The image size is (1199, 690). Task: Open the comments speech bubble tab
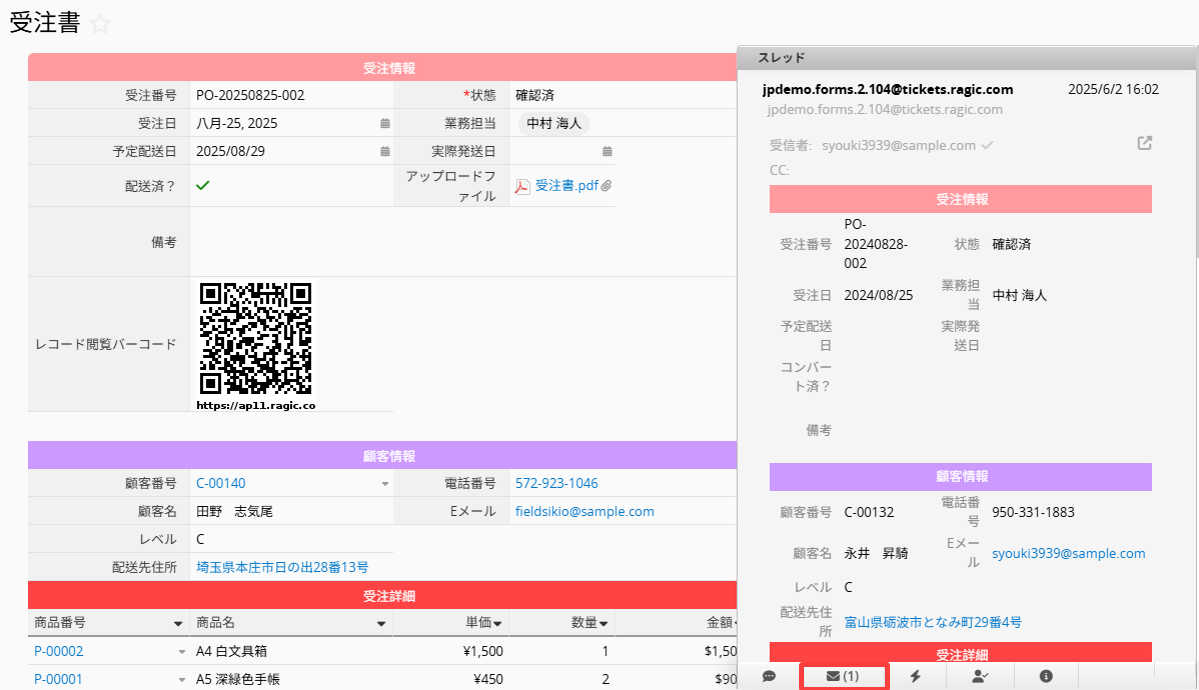pos(769,676)
